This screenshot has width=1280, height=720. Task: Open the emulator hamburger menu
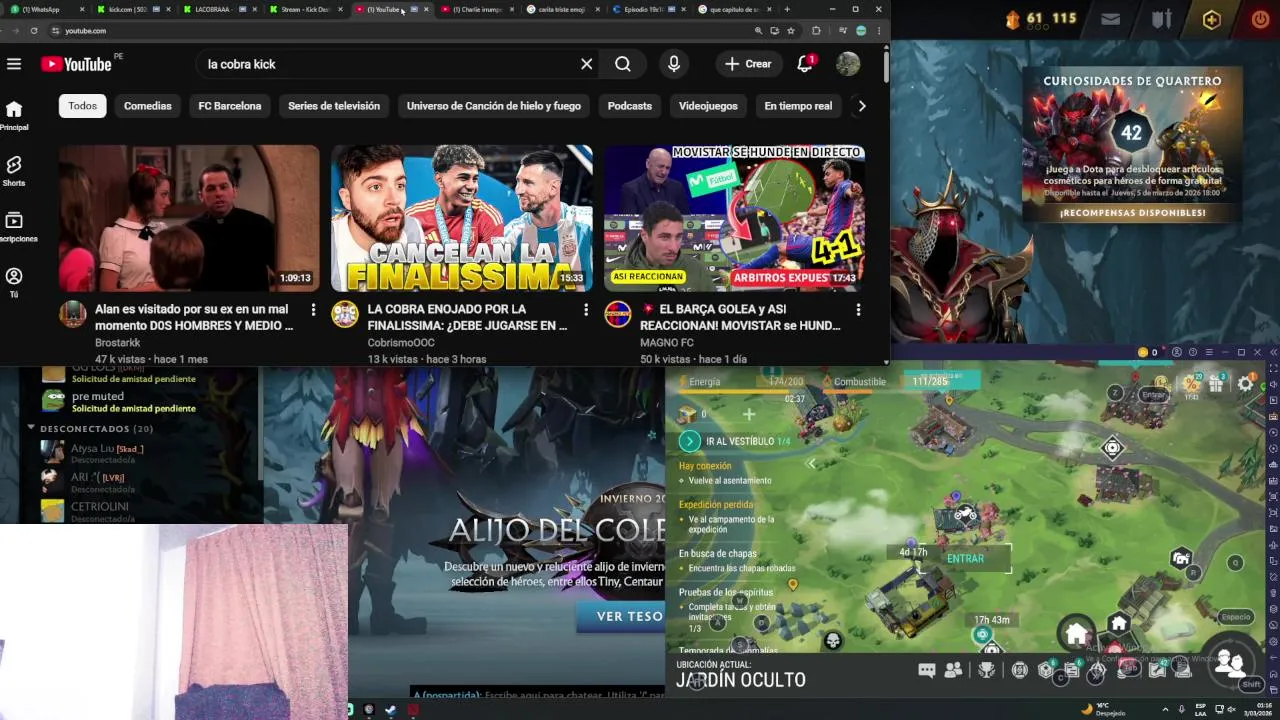1207,352
